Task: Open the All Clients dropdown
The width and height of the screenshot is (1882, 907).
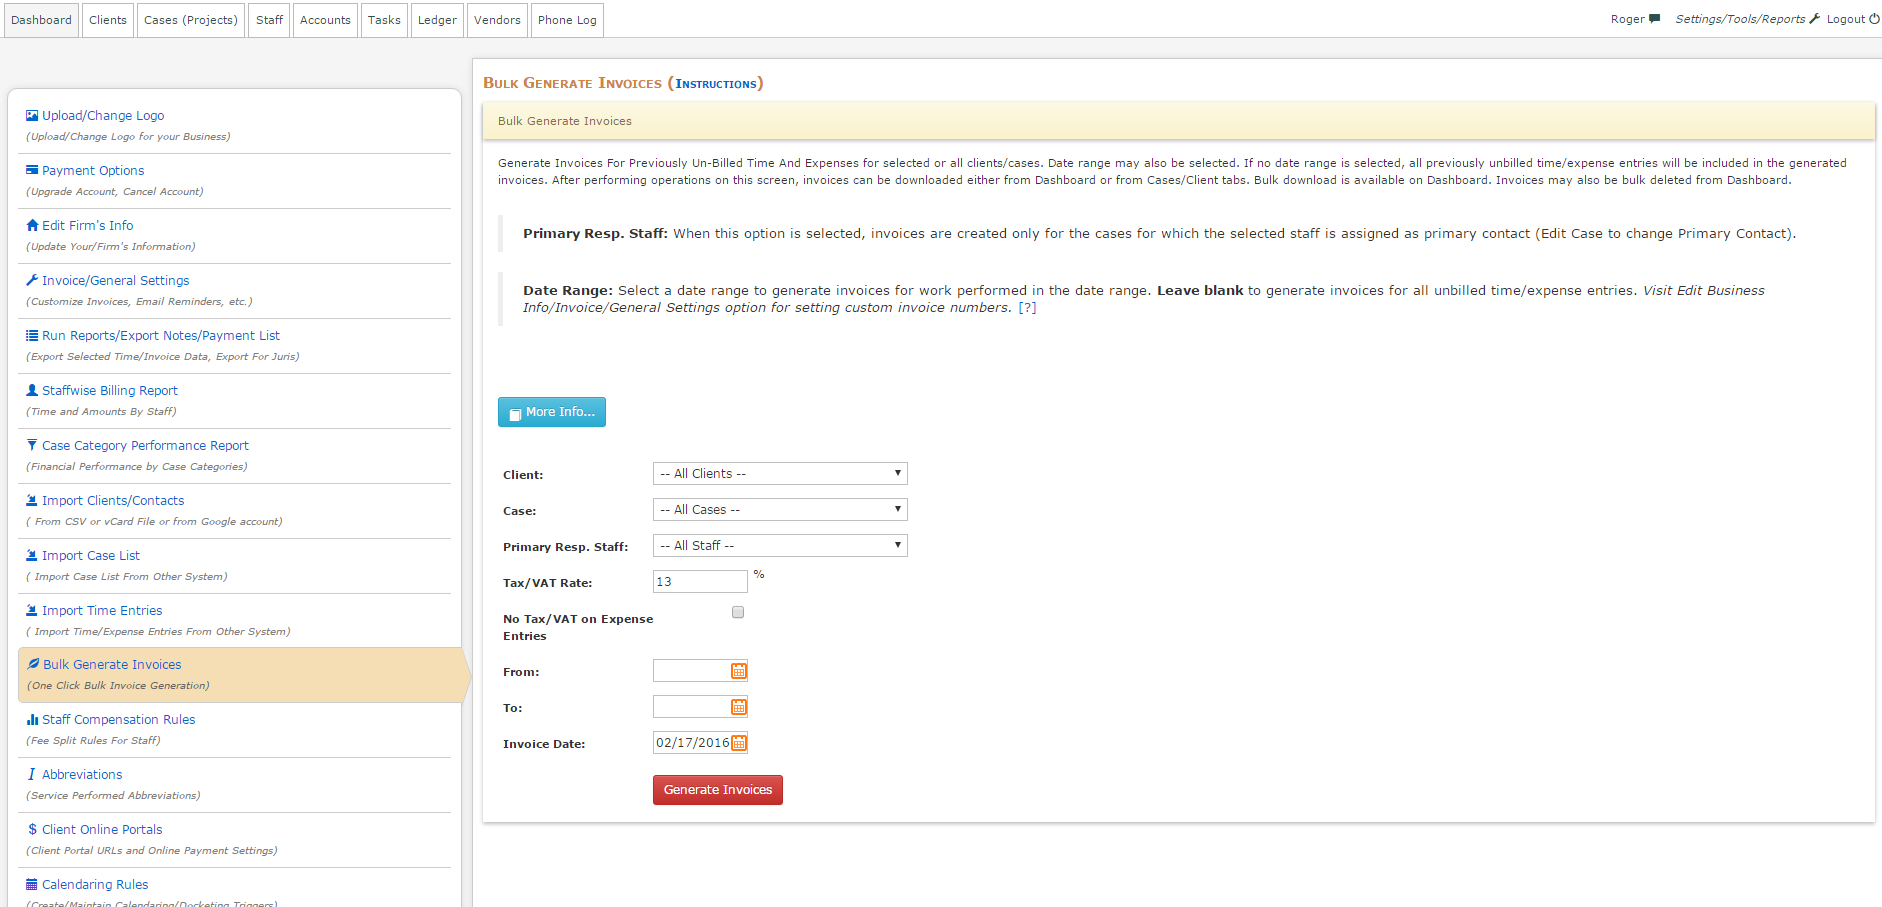Action: 780,474
